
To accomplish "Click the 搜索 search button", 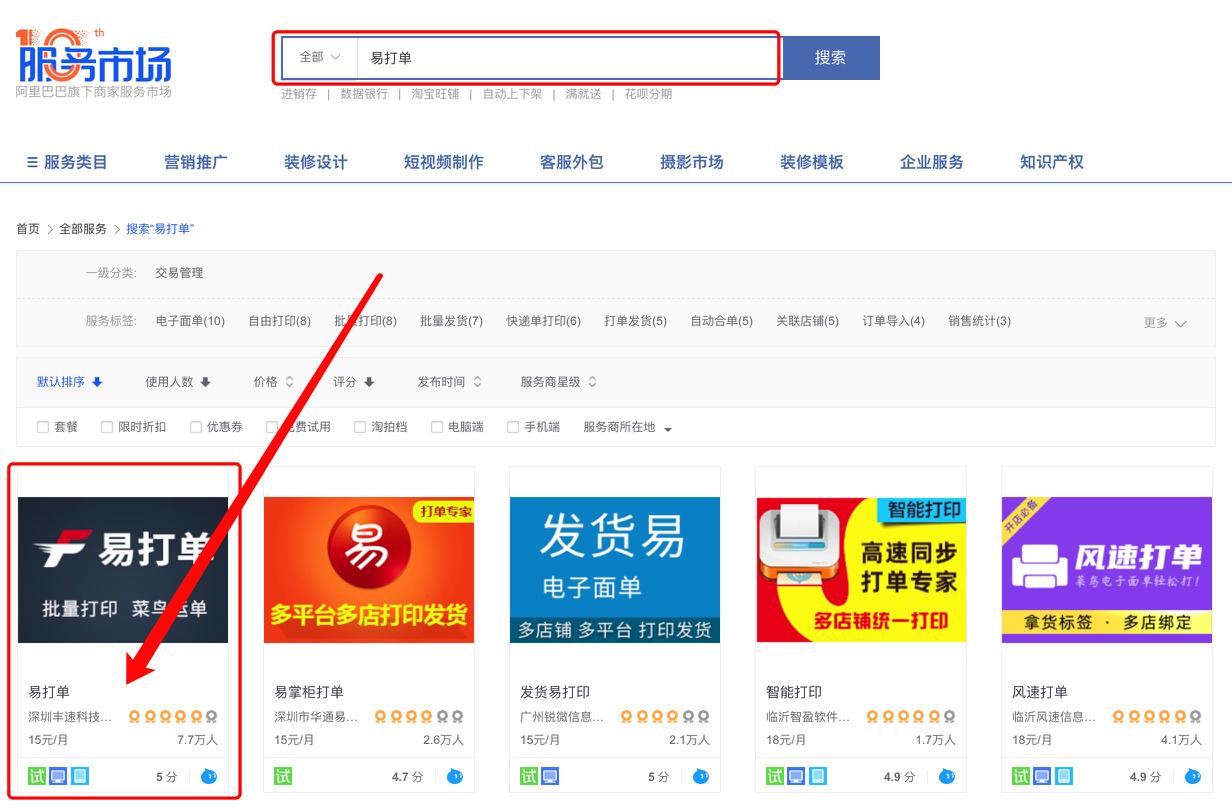I will coord(831,57).
